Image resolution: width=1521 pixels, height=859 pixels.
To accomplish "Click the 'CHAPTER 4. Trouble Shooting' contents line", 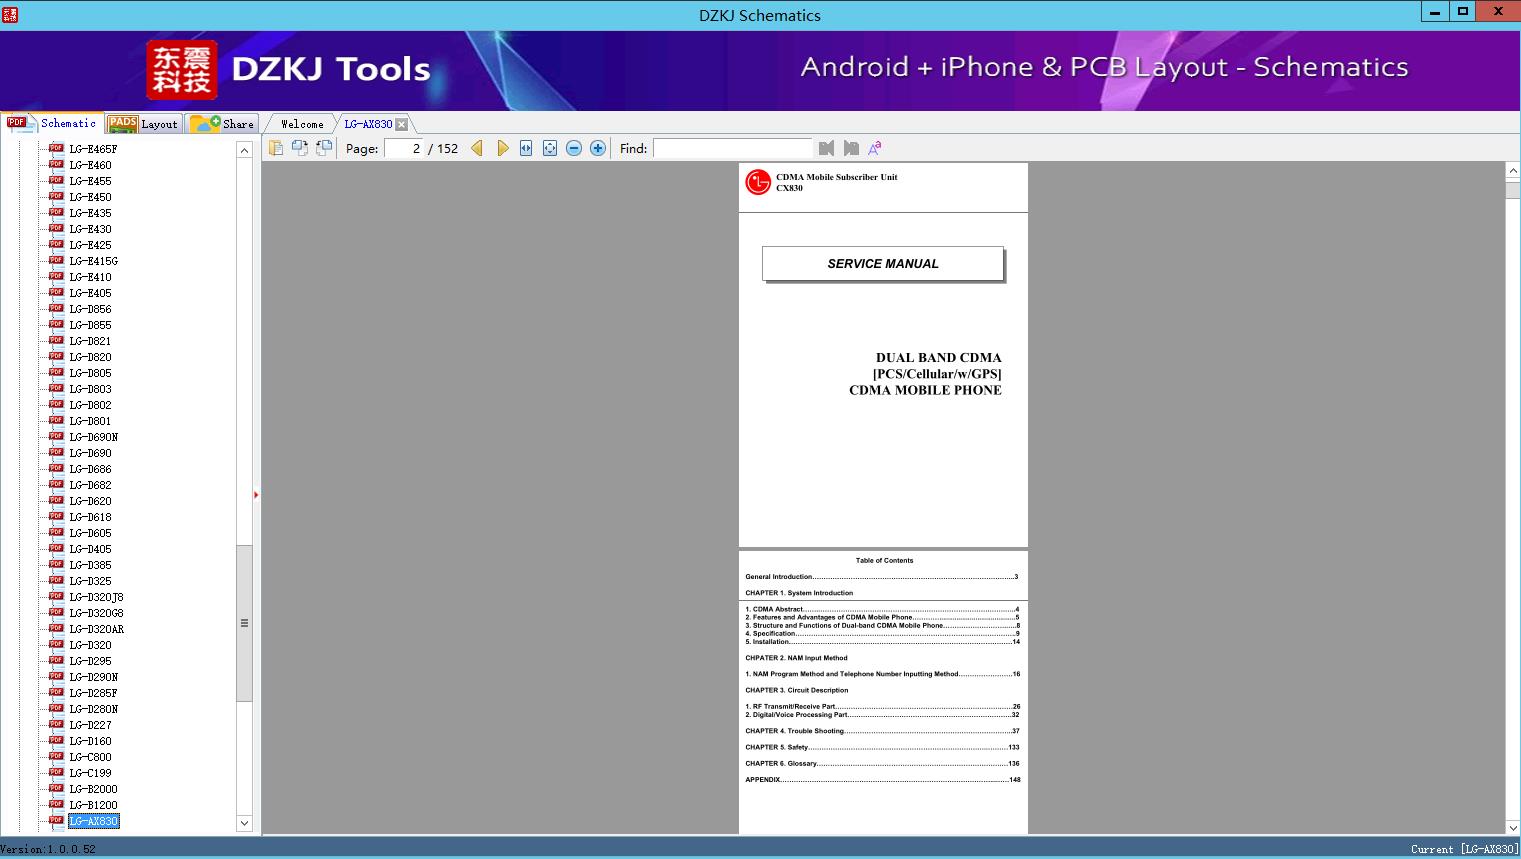I will click(882, 731).
